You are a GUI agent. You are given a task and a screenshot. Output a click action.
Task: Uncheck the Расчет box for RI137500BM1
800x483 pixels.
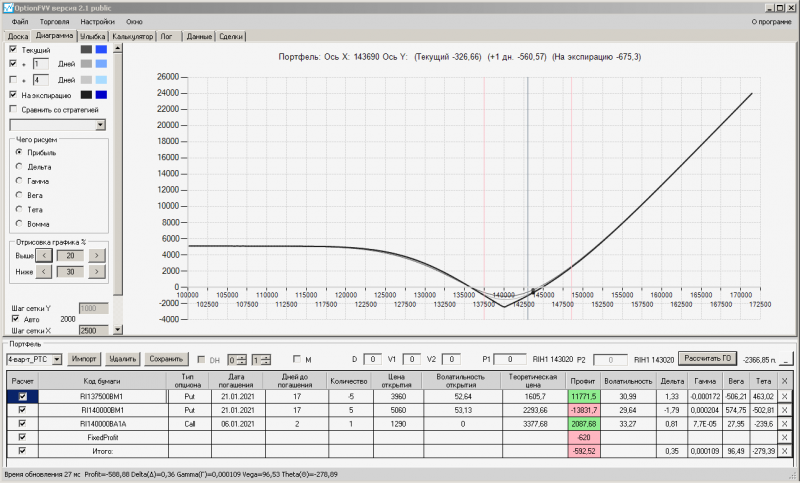pos(22,396)
